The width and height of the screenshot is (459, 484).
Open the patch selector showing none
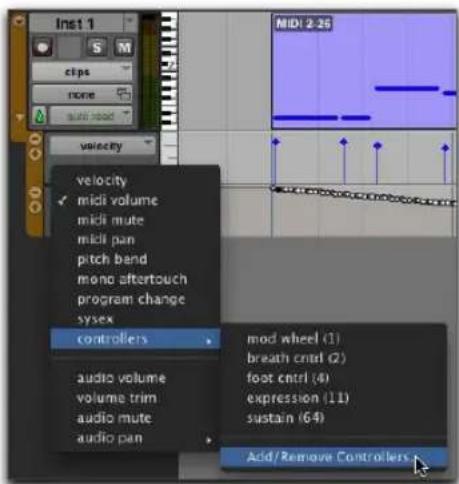(x=82, y=95)
